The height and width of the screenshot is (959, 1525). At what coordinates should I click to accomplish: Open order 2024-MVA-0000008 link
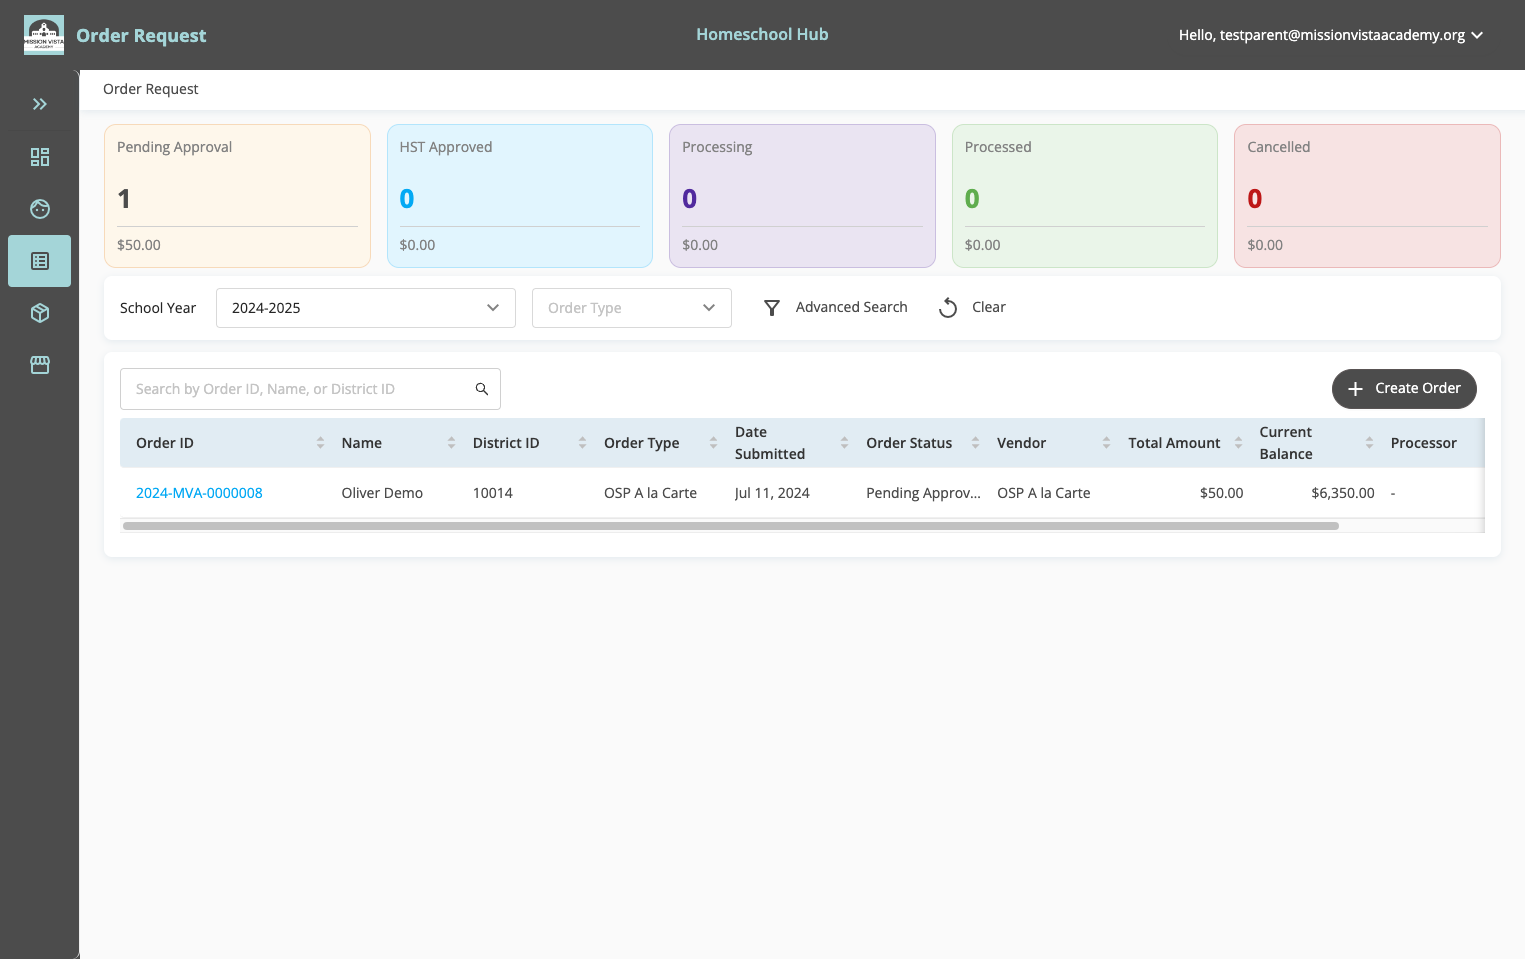[199, 493]
